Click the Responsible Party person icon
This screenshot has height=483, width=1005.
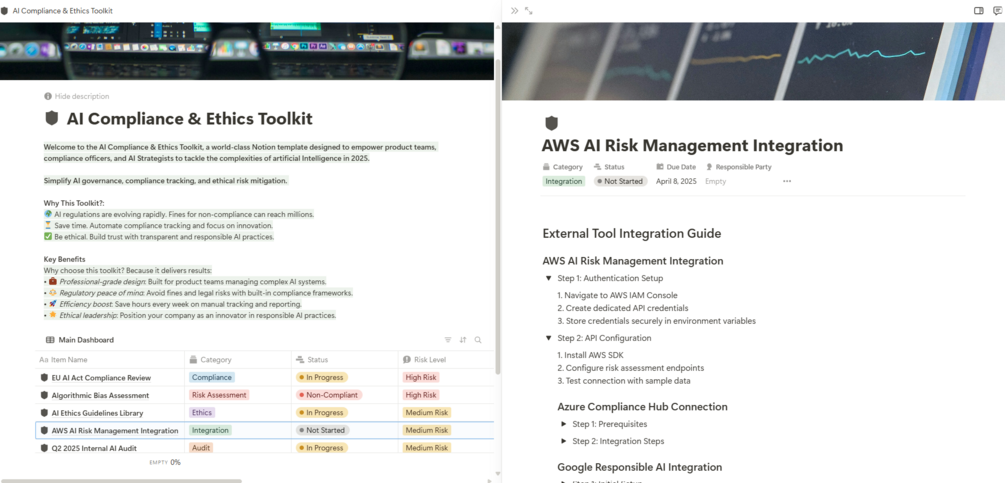point(710,167)
